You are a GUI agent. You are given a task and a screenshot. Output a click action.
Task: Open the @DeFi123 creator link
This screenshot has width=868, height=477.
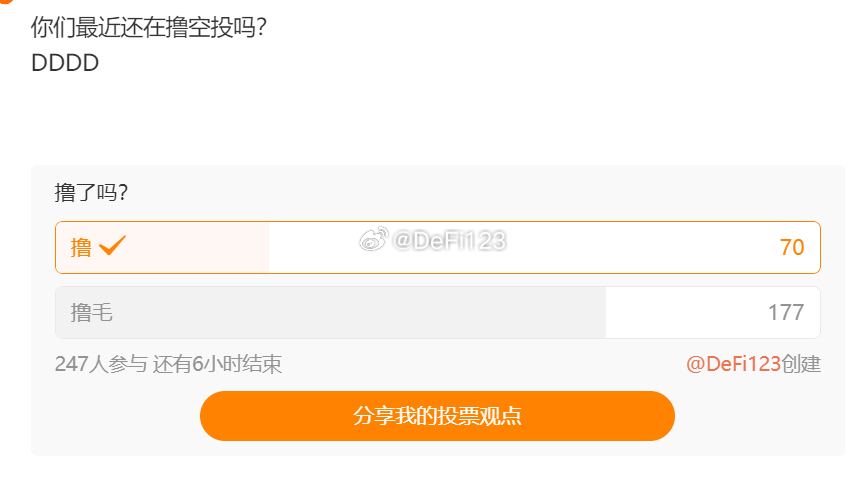(733, 364)
